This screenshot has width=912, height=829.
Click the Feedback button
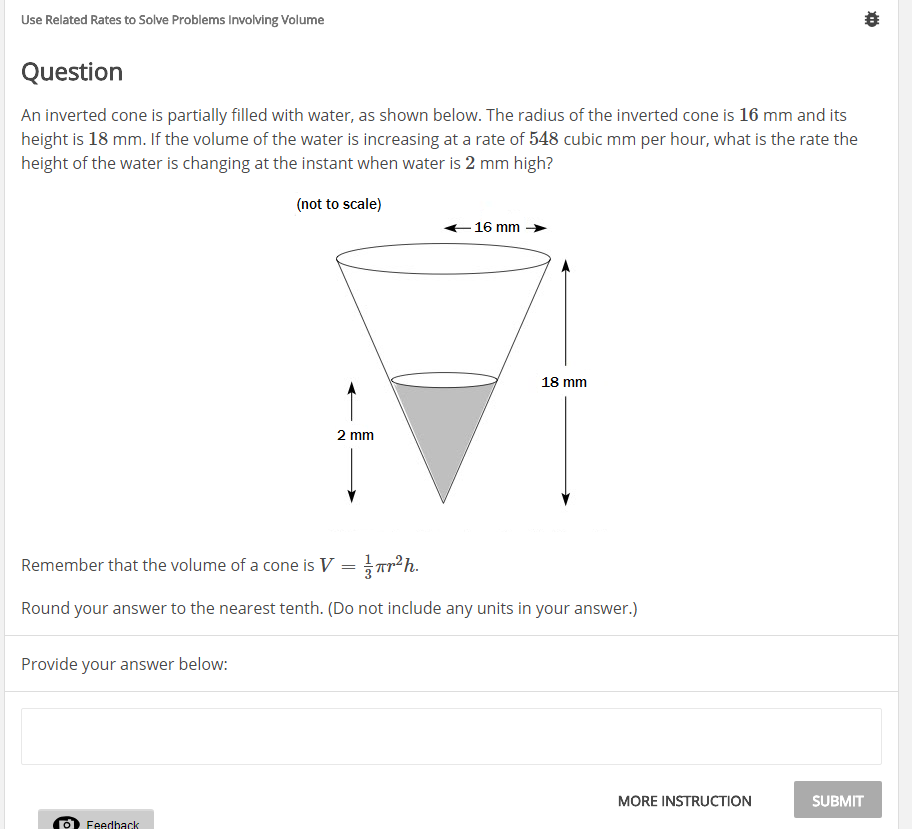[96, 820]
